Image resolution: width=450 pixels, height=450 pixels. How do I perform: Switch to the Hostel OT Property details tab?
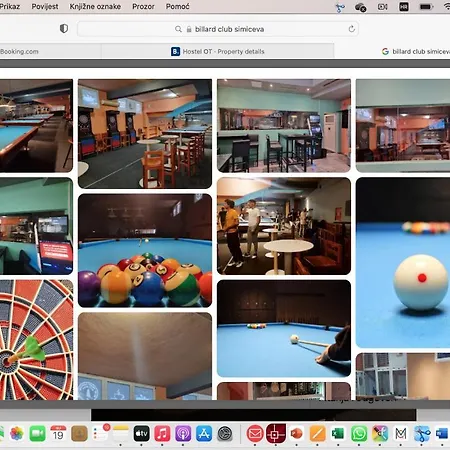point(218,51)
